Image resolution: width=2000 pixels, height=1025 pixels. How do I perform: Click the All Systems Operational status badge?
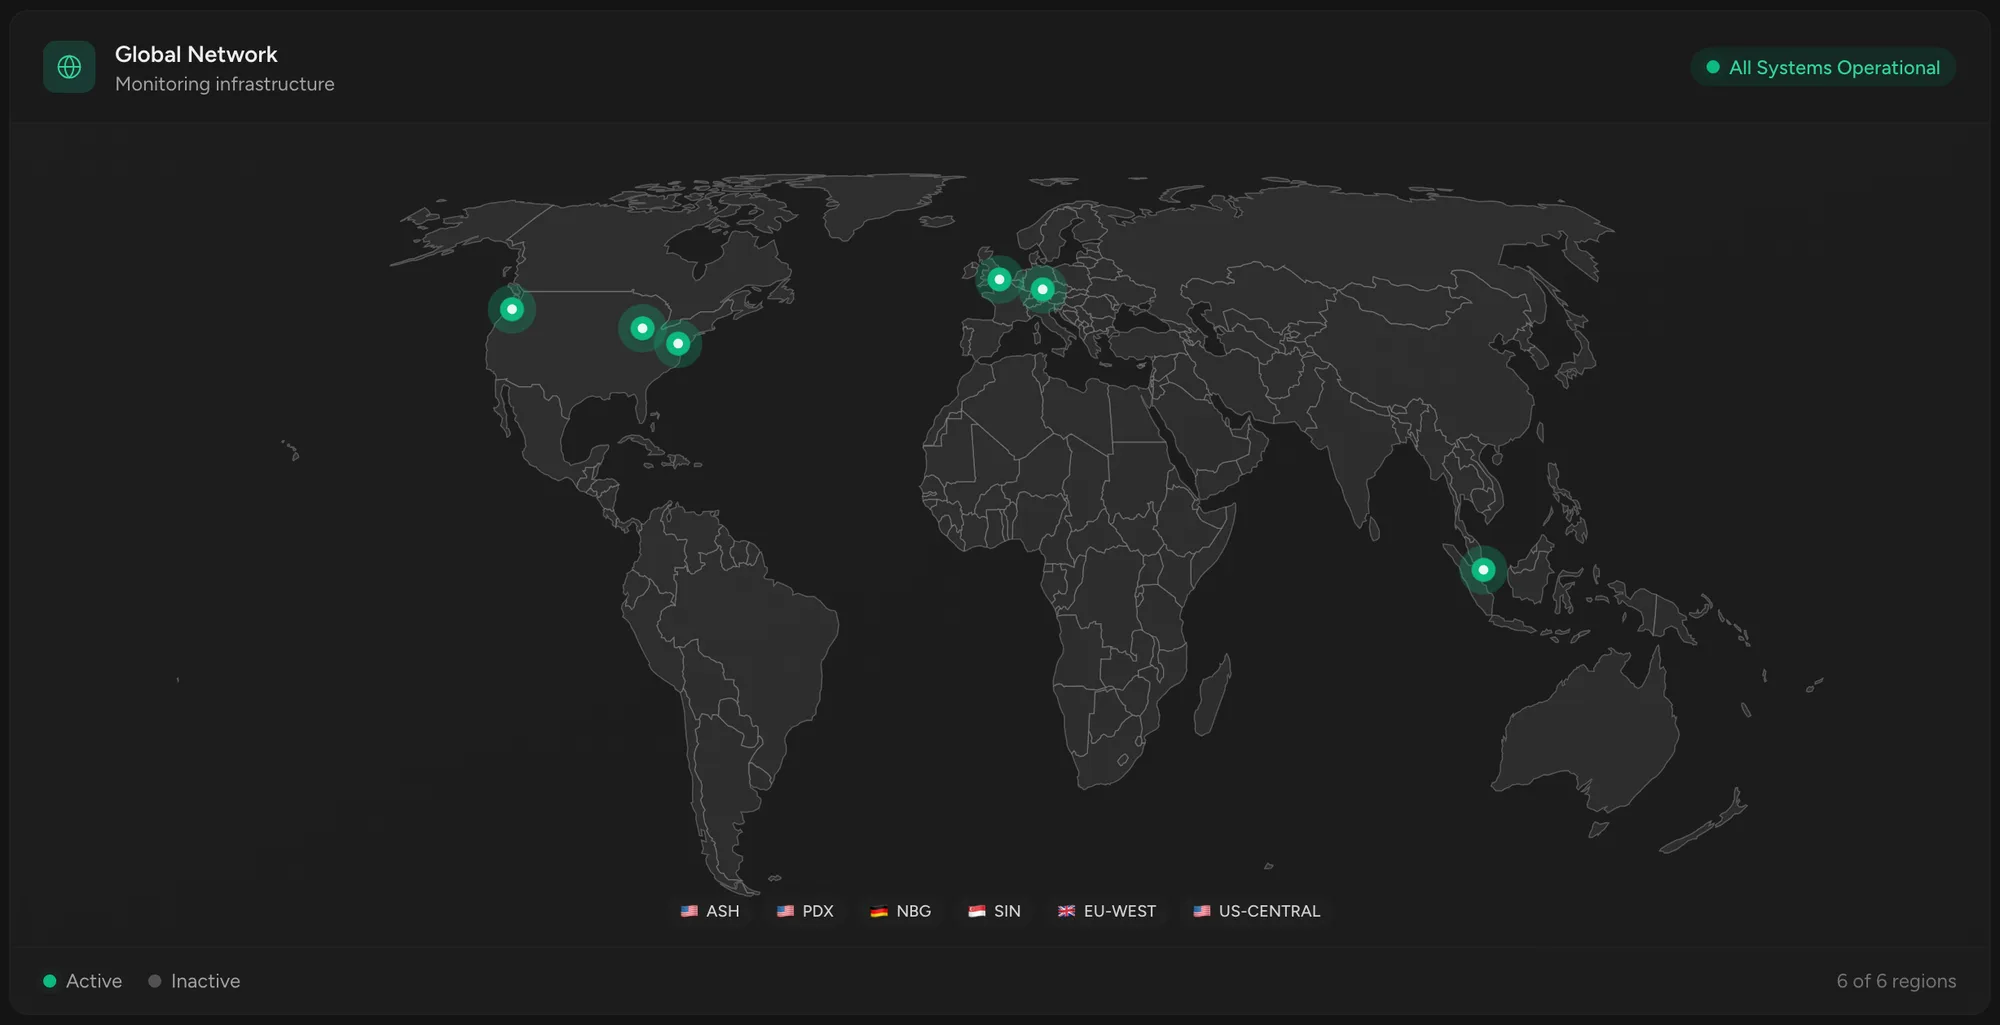pyautogui.click(x=1823, y=67)
